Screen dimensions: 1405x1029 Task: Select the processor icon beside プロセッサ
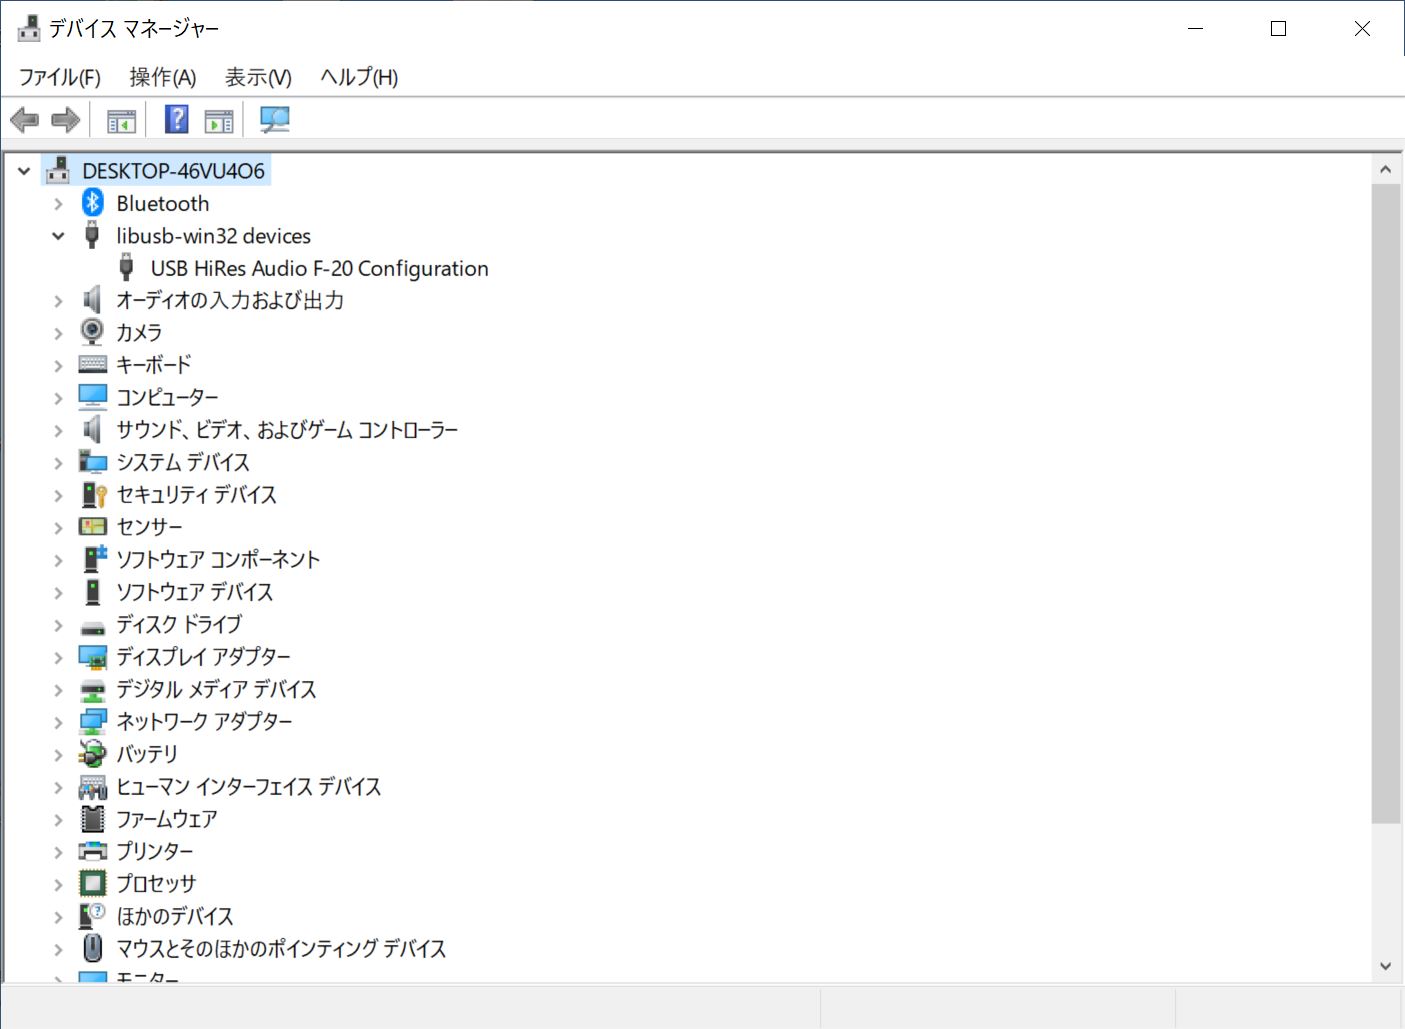[x=92, y=884]
